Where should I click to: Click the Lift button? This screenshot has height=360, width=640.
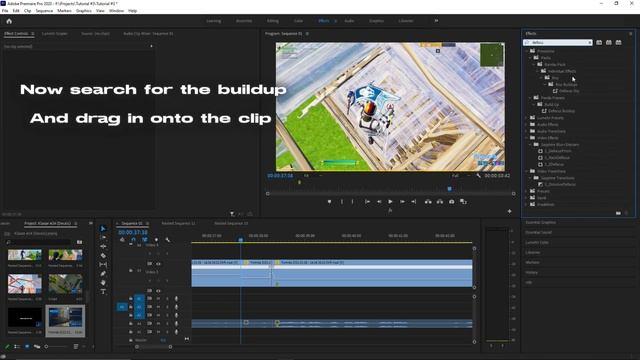(428, 202)
